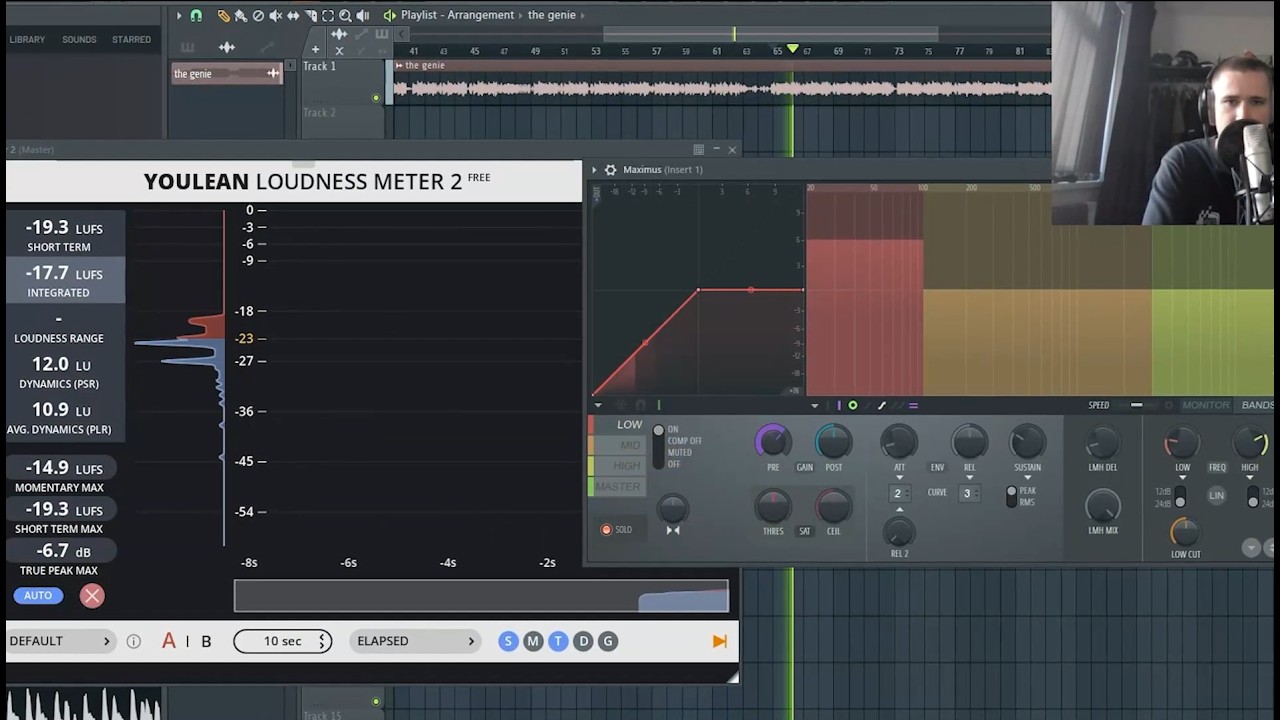Click the add track plus icon

click(315, 49)
